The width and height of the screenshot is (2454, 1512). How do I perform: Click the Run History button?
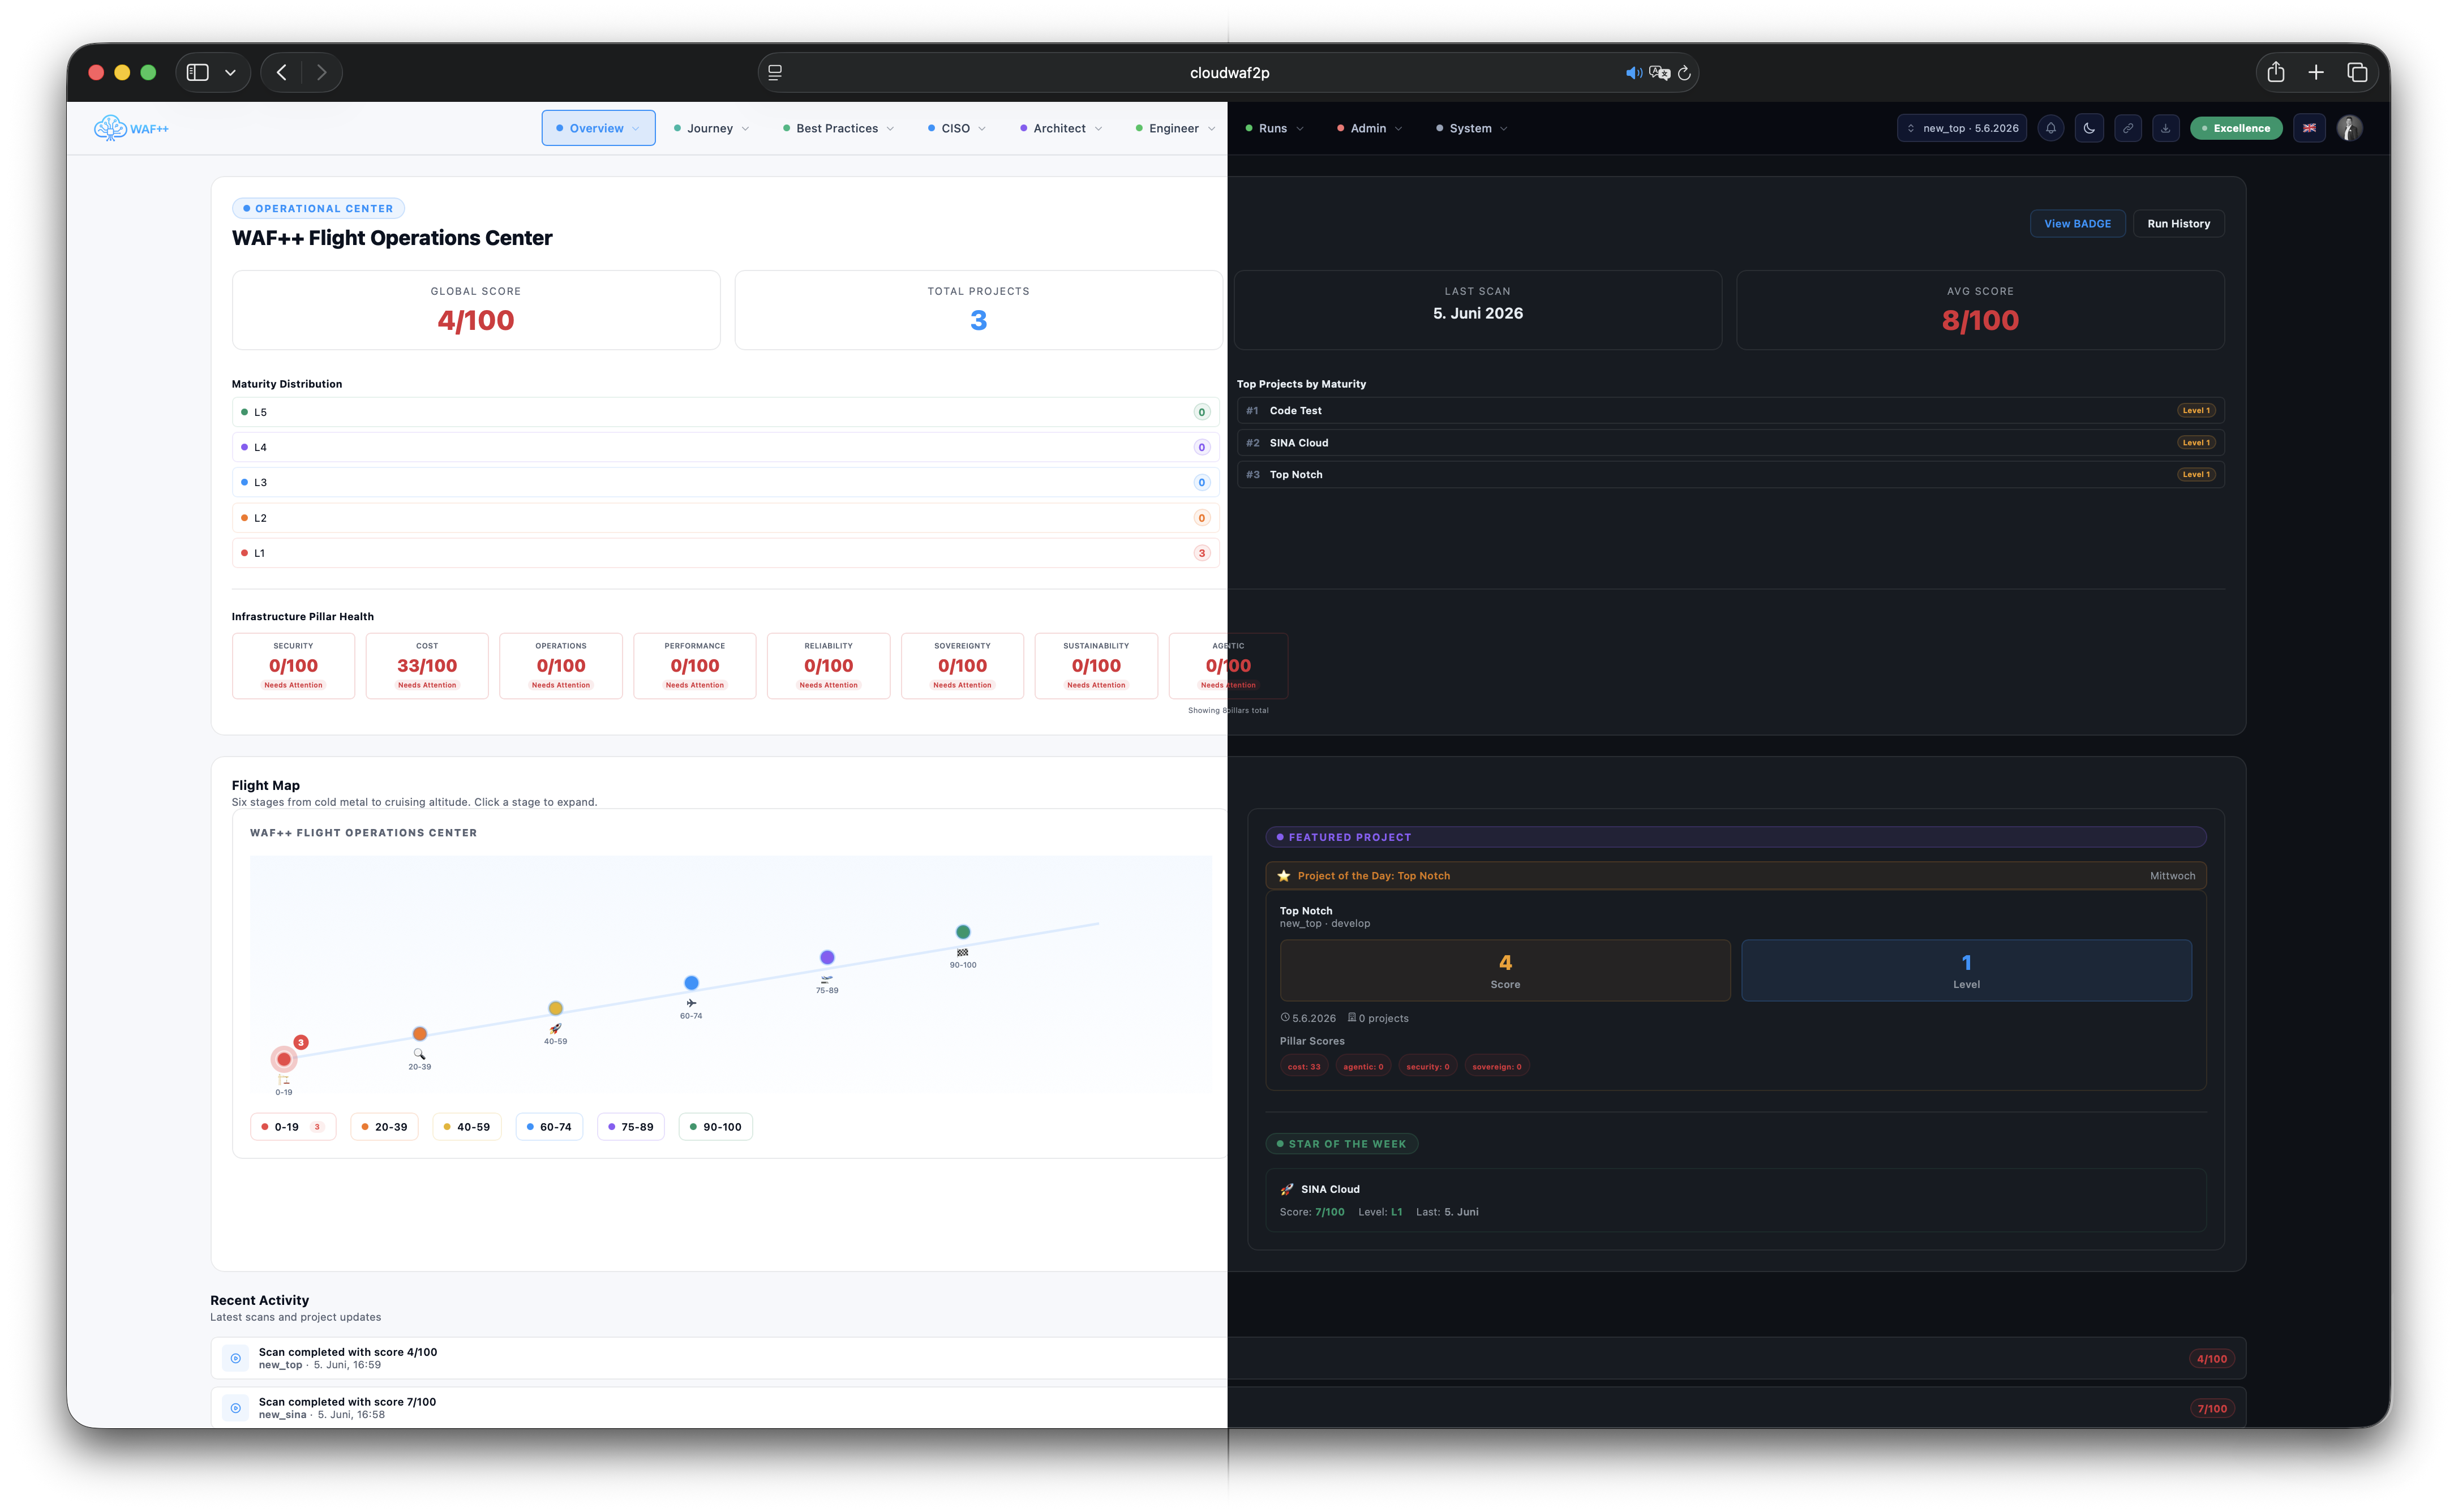2178,224
